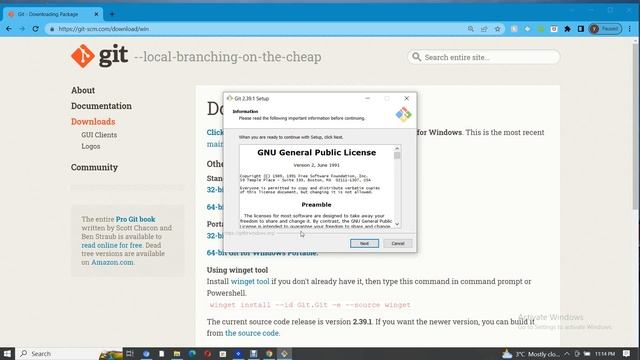Open Microsoft Edge from the taskbar
The height and width of the screenshot is (360, 640).
192,353
